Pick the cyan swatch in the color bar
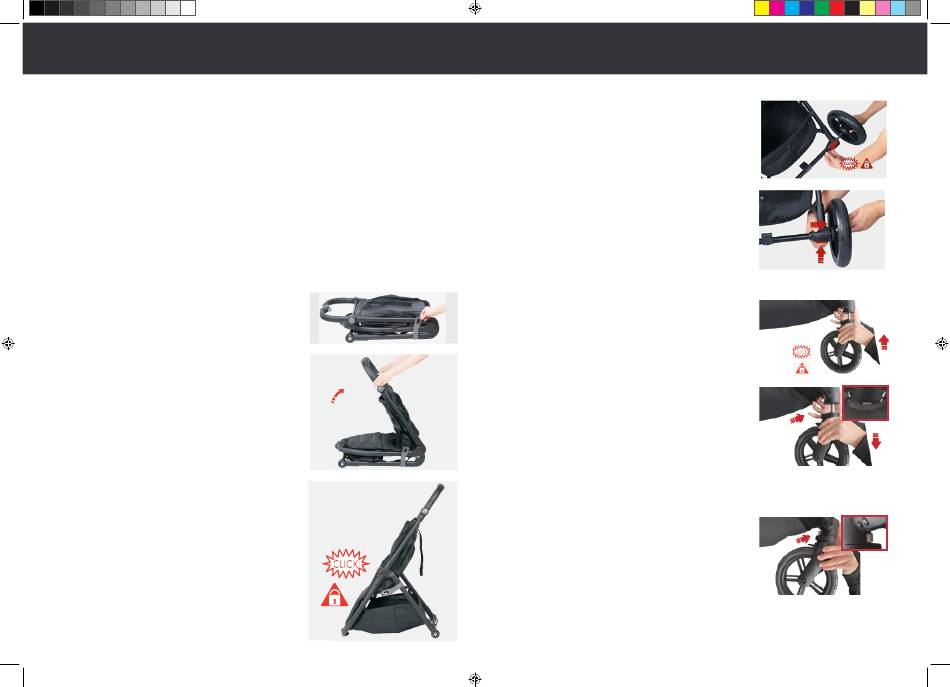The height and width of the screenshot is (687, 950). click(x=792, y=8)
